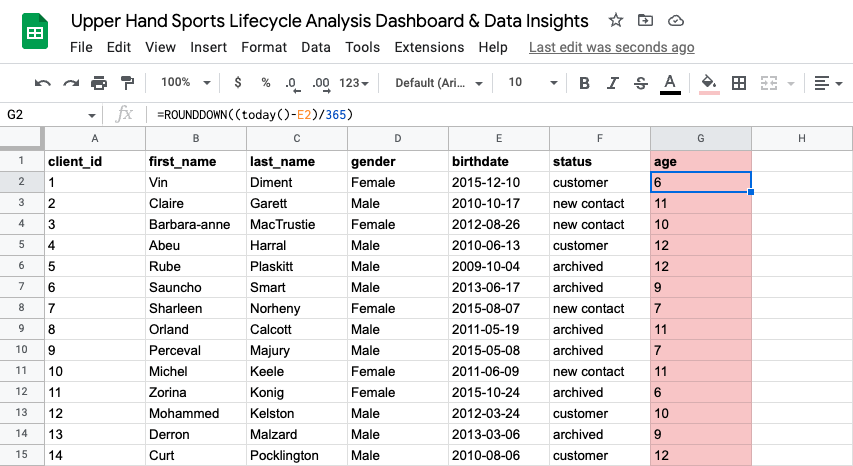This screenshot has width=853, height=466.
Task: Click the cell containing 'MacTrustie'
Action: [296, 225]
